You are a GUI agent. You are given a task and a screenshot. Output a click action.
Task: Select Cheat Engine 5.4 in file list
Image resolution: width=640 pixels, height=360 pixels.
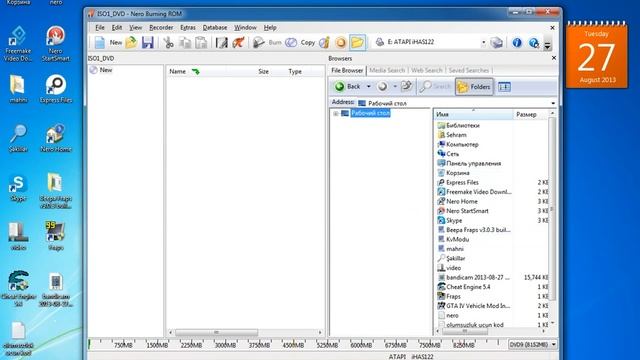click(x=464, y=287)
